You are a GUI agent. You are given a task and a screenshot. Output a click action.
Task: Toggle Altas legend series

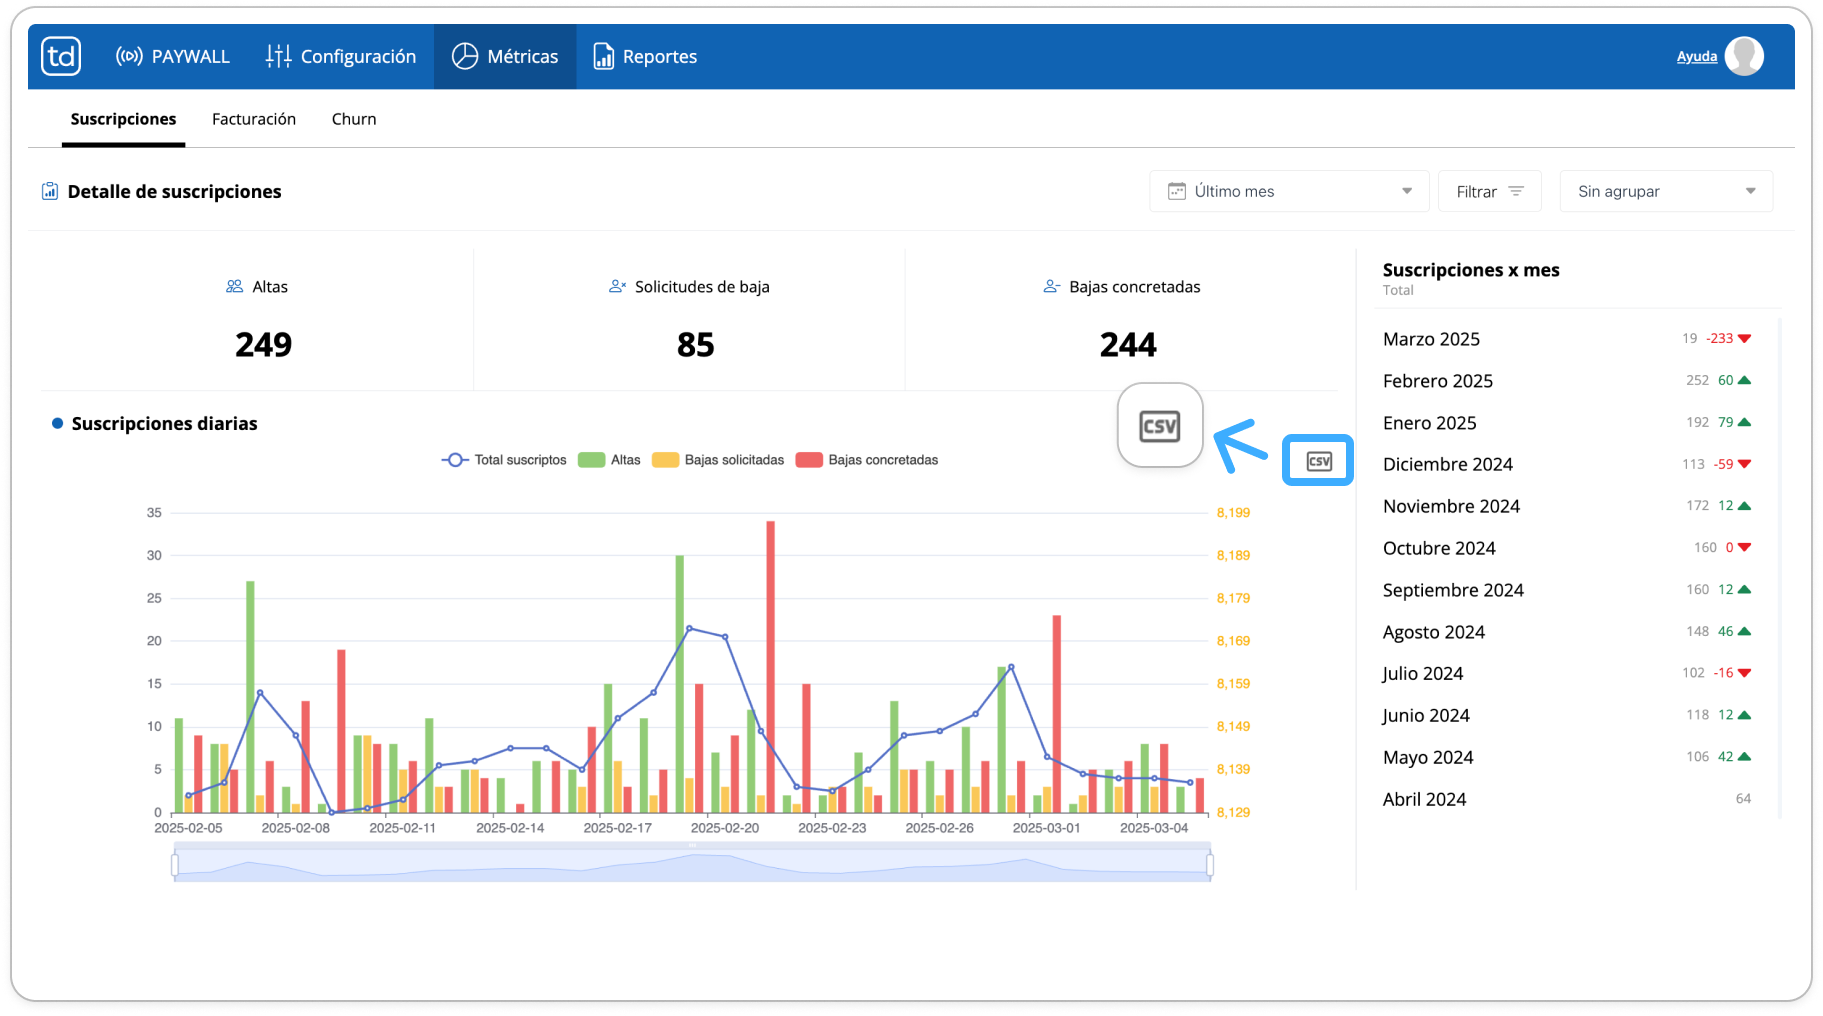(609, 460)
